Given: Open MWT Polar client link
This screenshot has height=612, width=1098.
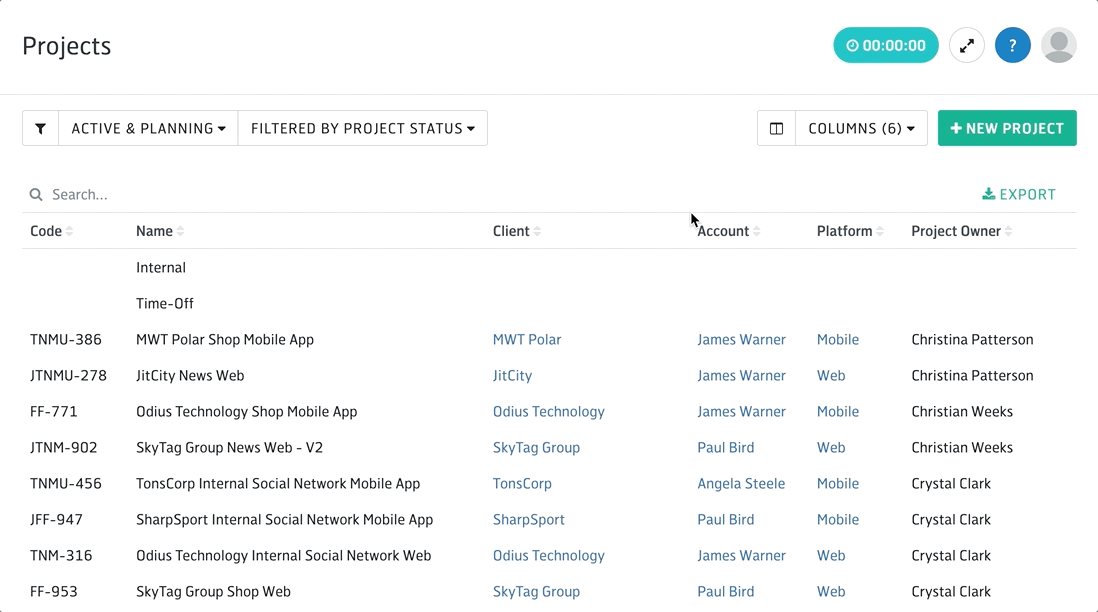Looking at the screenshot, I should [527, 340].
